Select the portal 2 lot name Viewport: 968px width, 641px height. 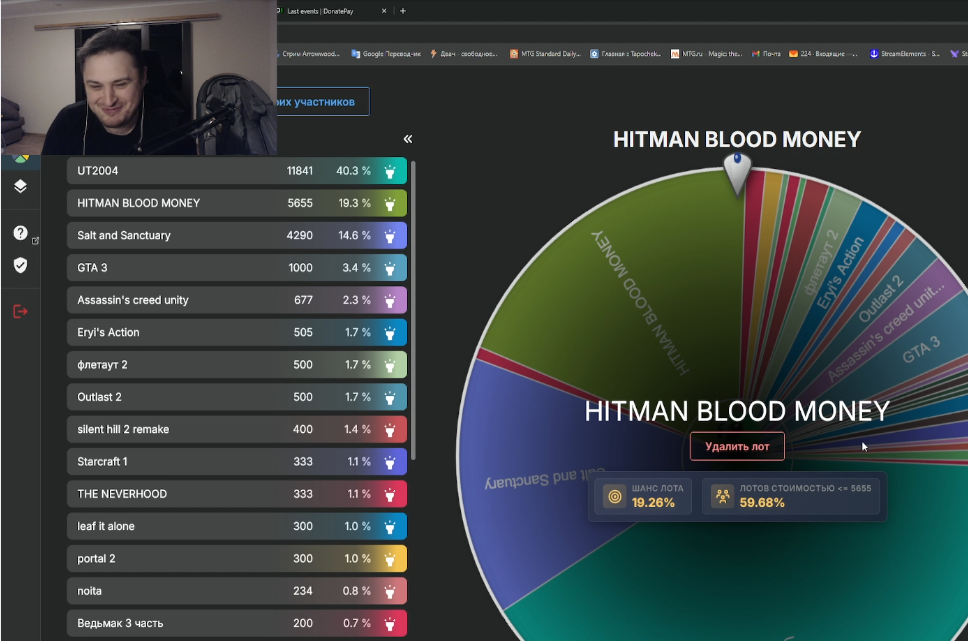(x=96, y=559)
